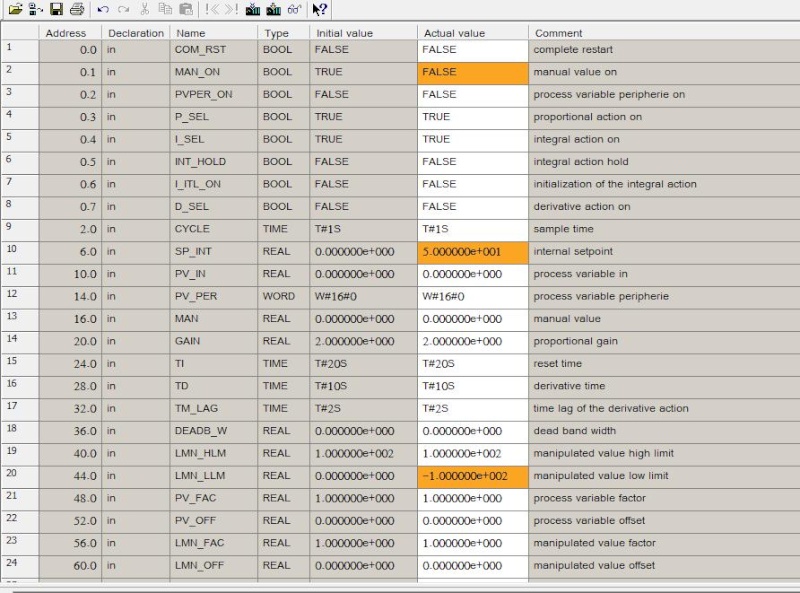Viewport: 800px width, 593px height.
Task: Click the address cell 52.0
Action: coord(70,523)
